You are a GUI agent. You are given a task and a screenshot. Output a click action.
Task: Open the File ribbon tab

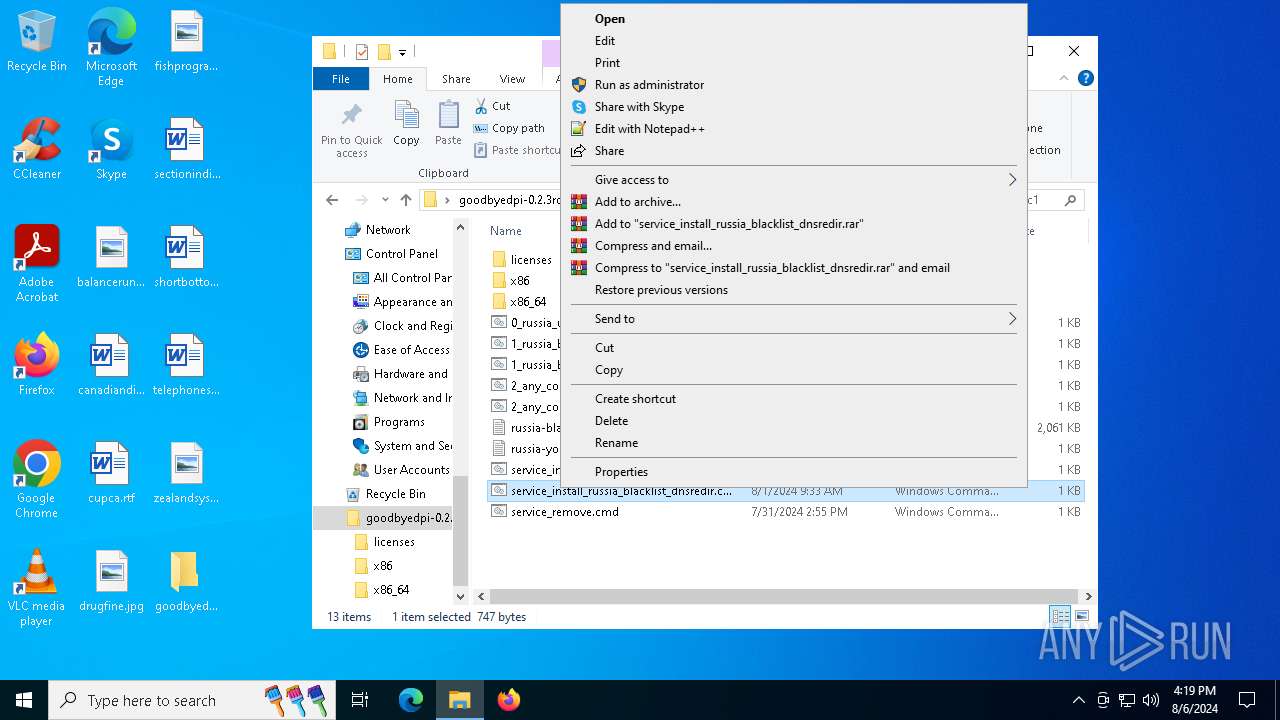pos(341,79)
